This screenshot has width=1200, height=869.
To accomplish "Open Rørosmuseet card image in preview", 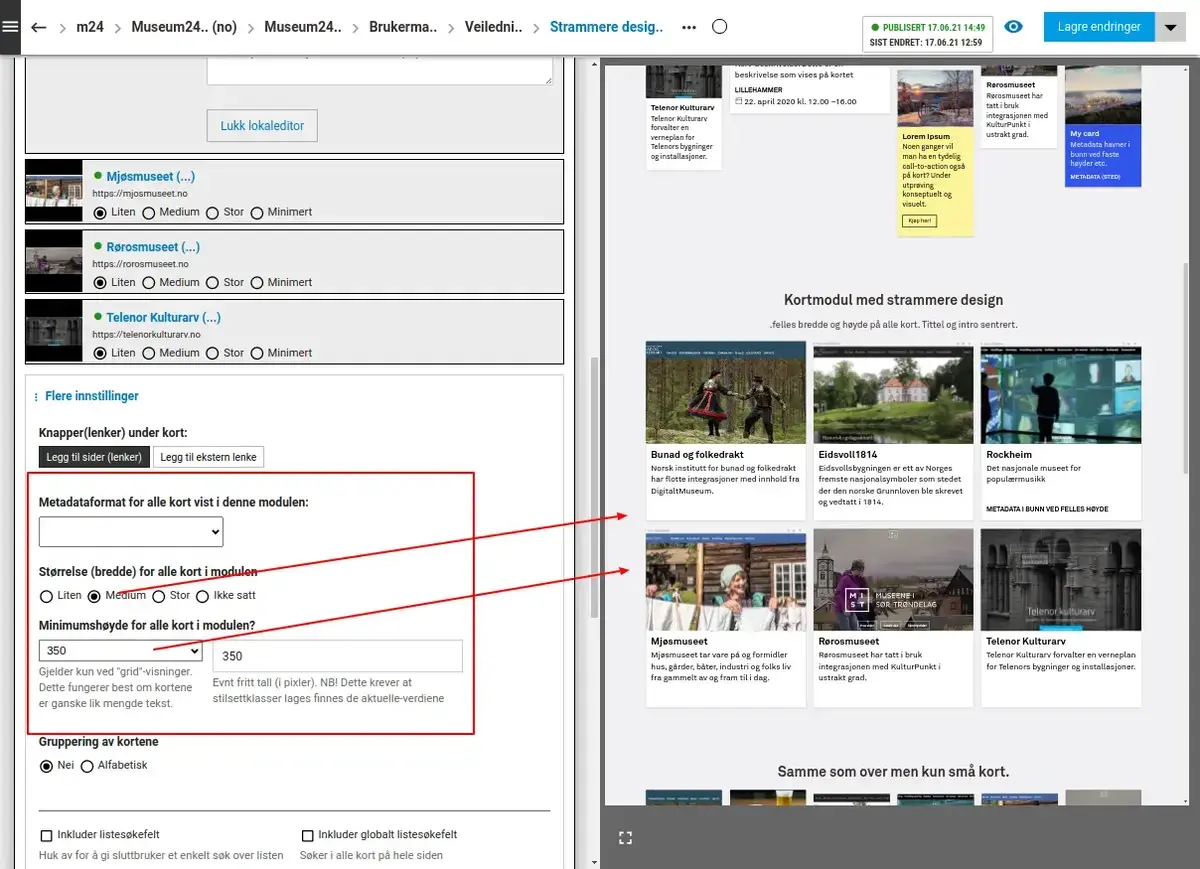I will coord(893,579).
